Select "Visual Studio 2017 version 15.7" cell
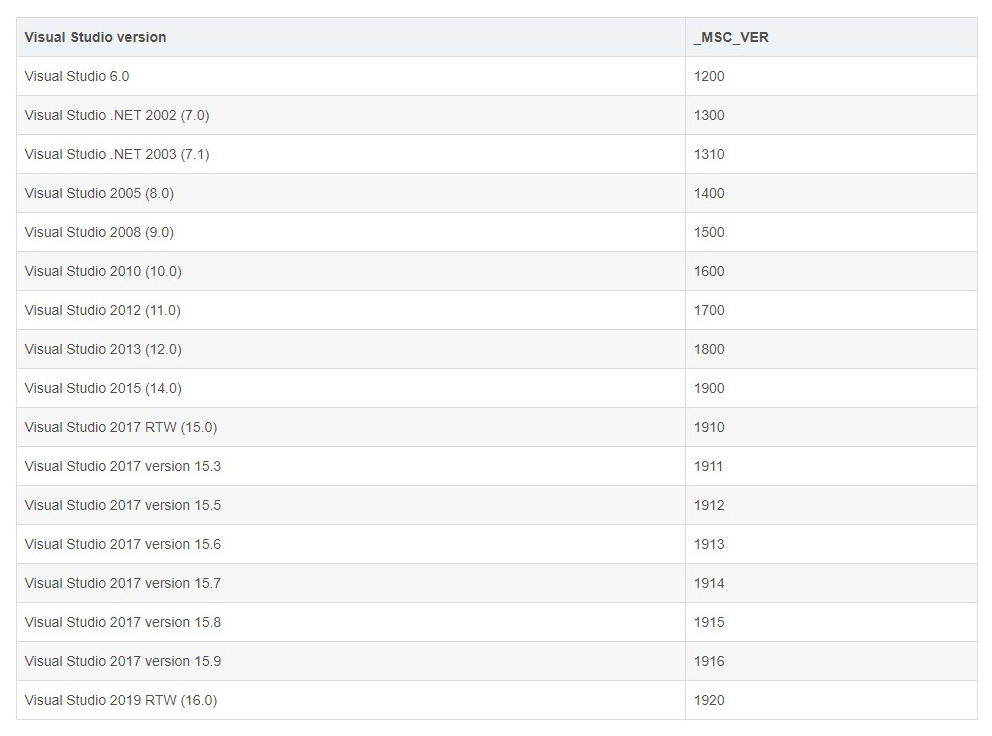This screenshot has width=992, height=736. tap(123, 583)
